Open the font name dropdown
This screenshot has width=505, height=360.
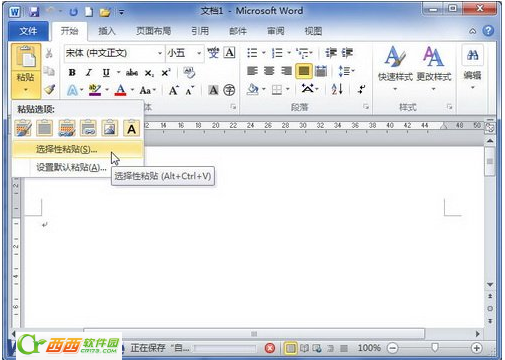click(160, 53)
